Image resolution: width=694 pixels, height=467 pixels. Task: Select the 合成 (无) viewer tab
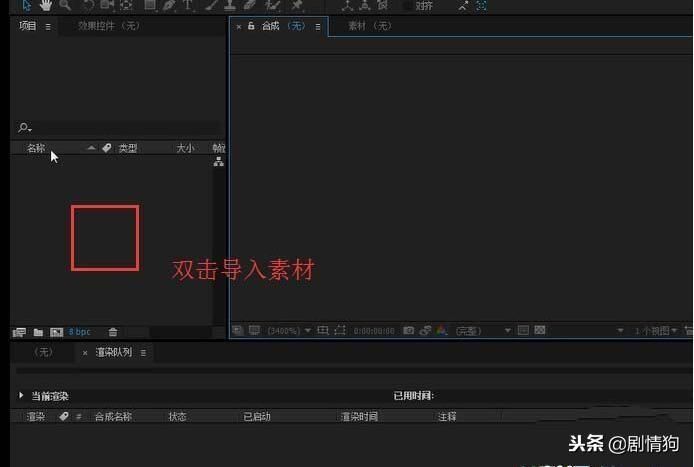tap(283, 26)
